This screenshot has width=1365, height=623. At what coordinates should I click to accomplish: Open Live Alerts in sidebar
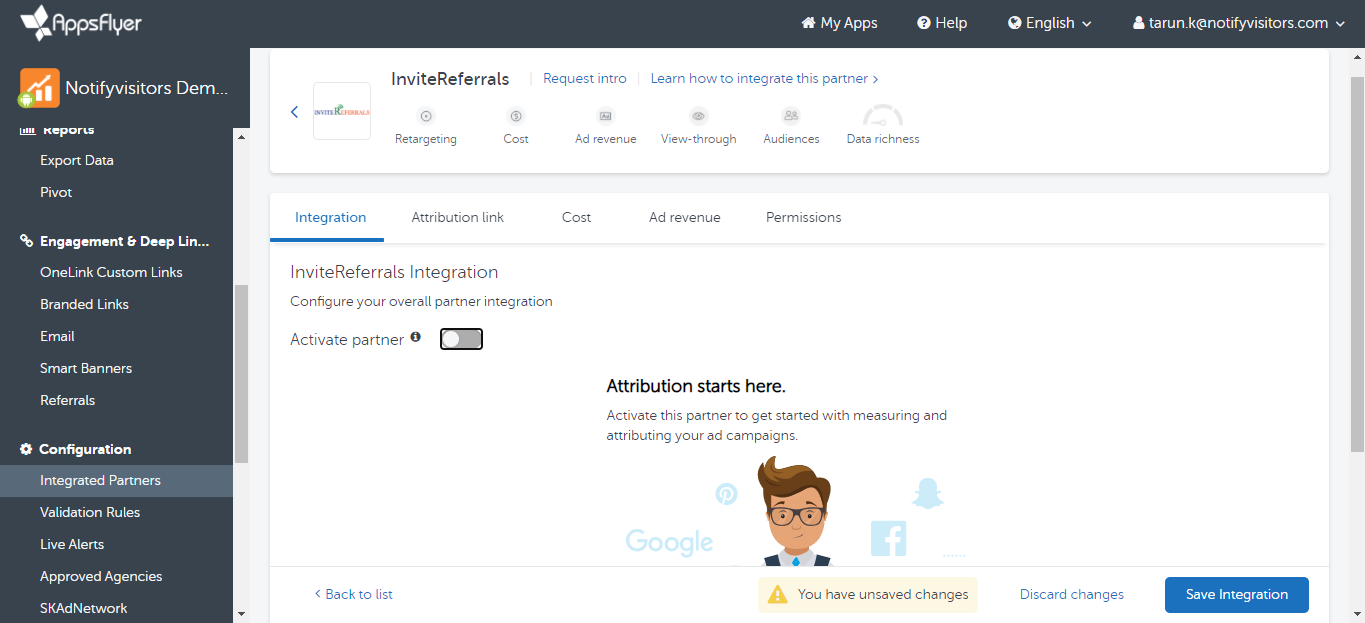click(72, 544)
